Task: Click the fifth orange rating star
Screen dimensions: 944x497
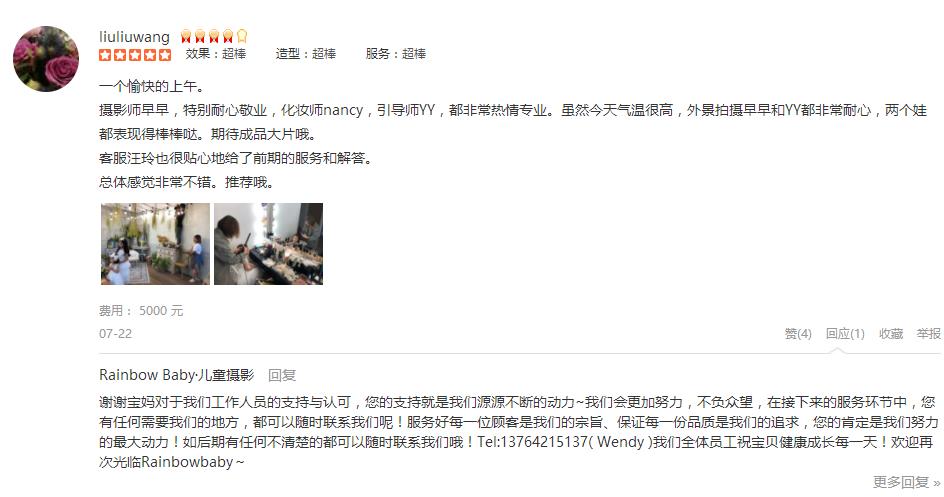Action: click(x=164, y=55)
